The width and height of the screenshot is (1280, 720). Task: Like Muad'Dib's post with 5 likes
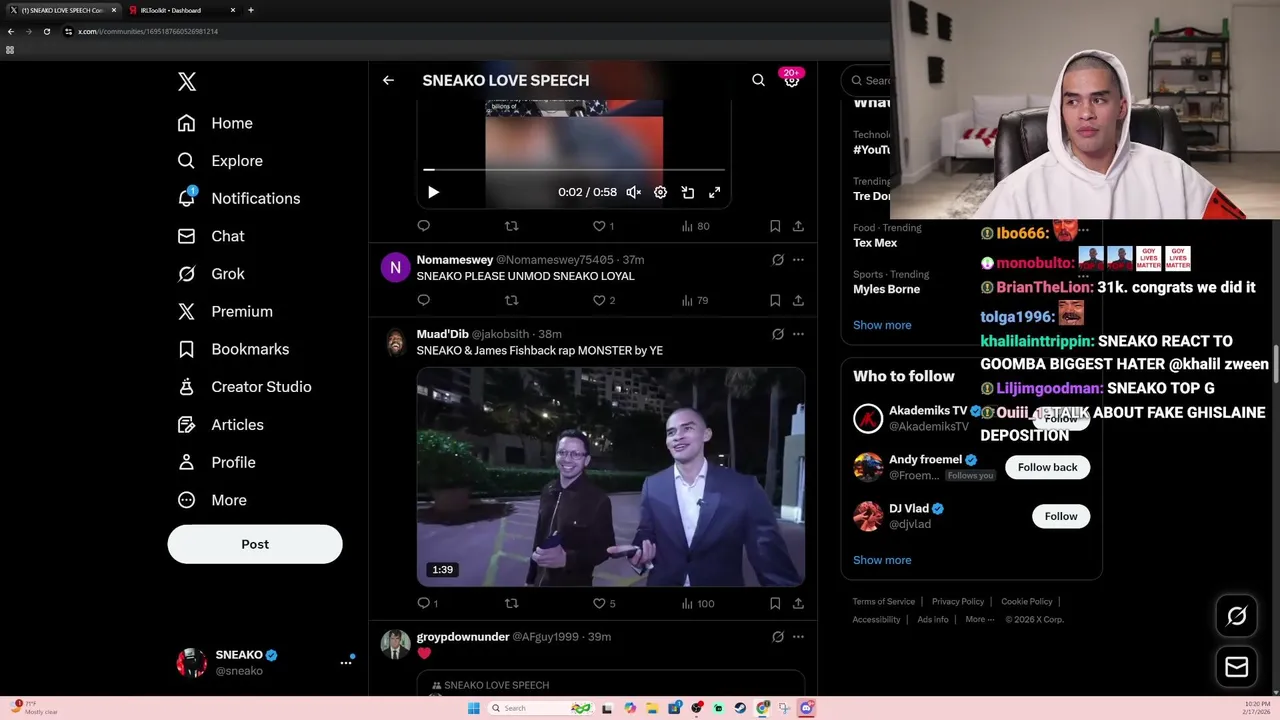[603, 603]
